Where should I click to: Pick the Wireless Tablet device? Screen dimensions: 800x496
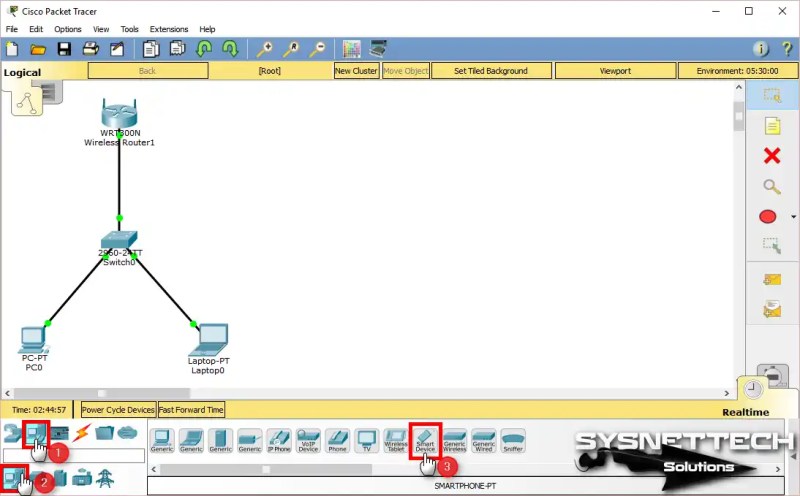[x=396, y=440]
